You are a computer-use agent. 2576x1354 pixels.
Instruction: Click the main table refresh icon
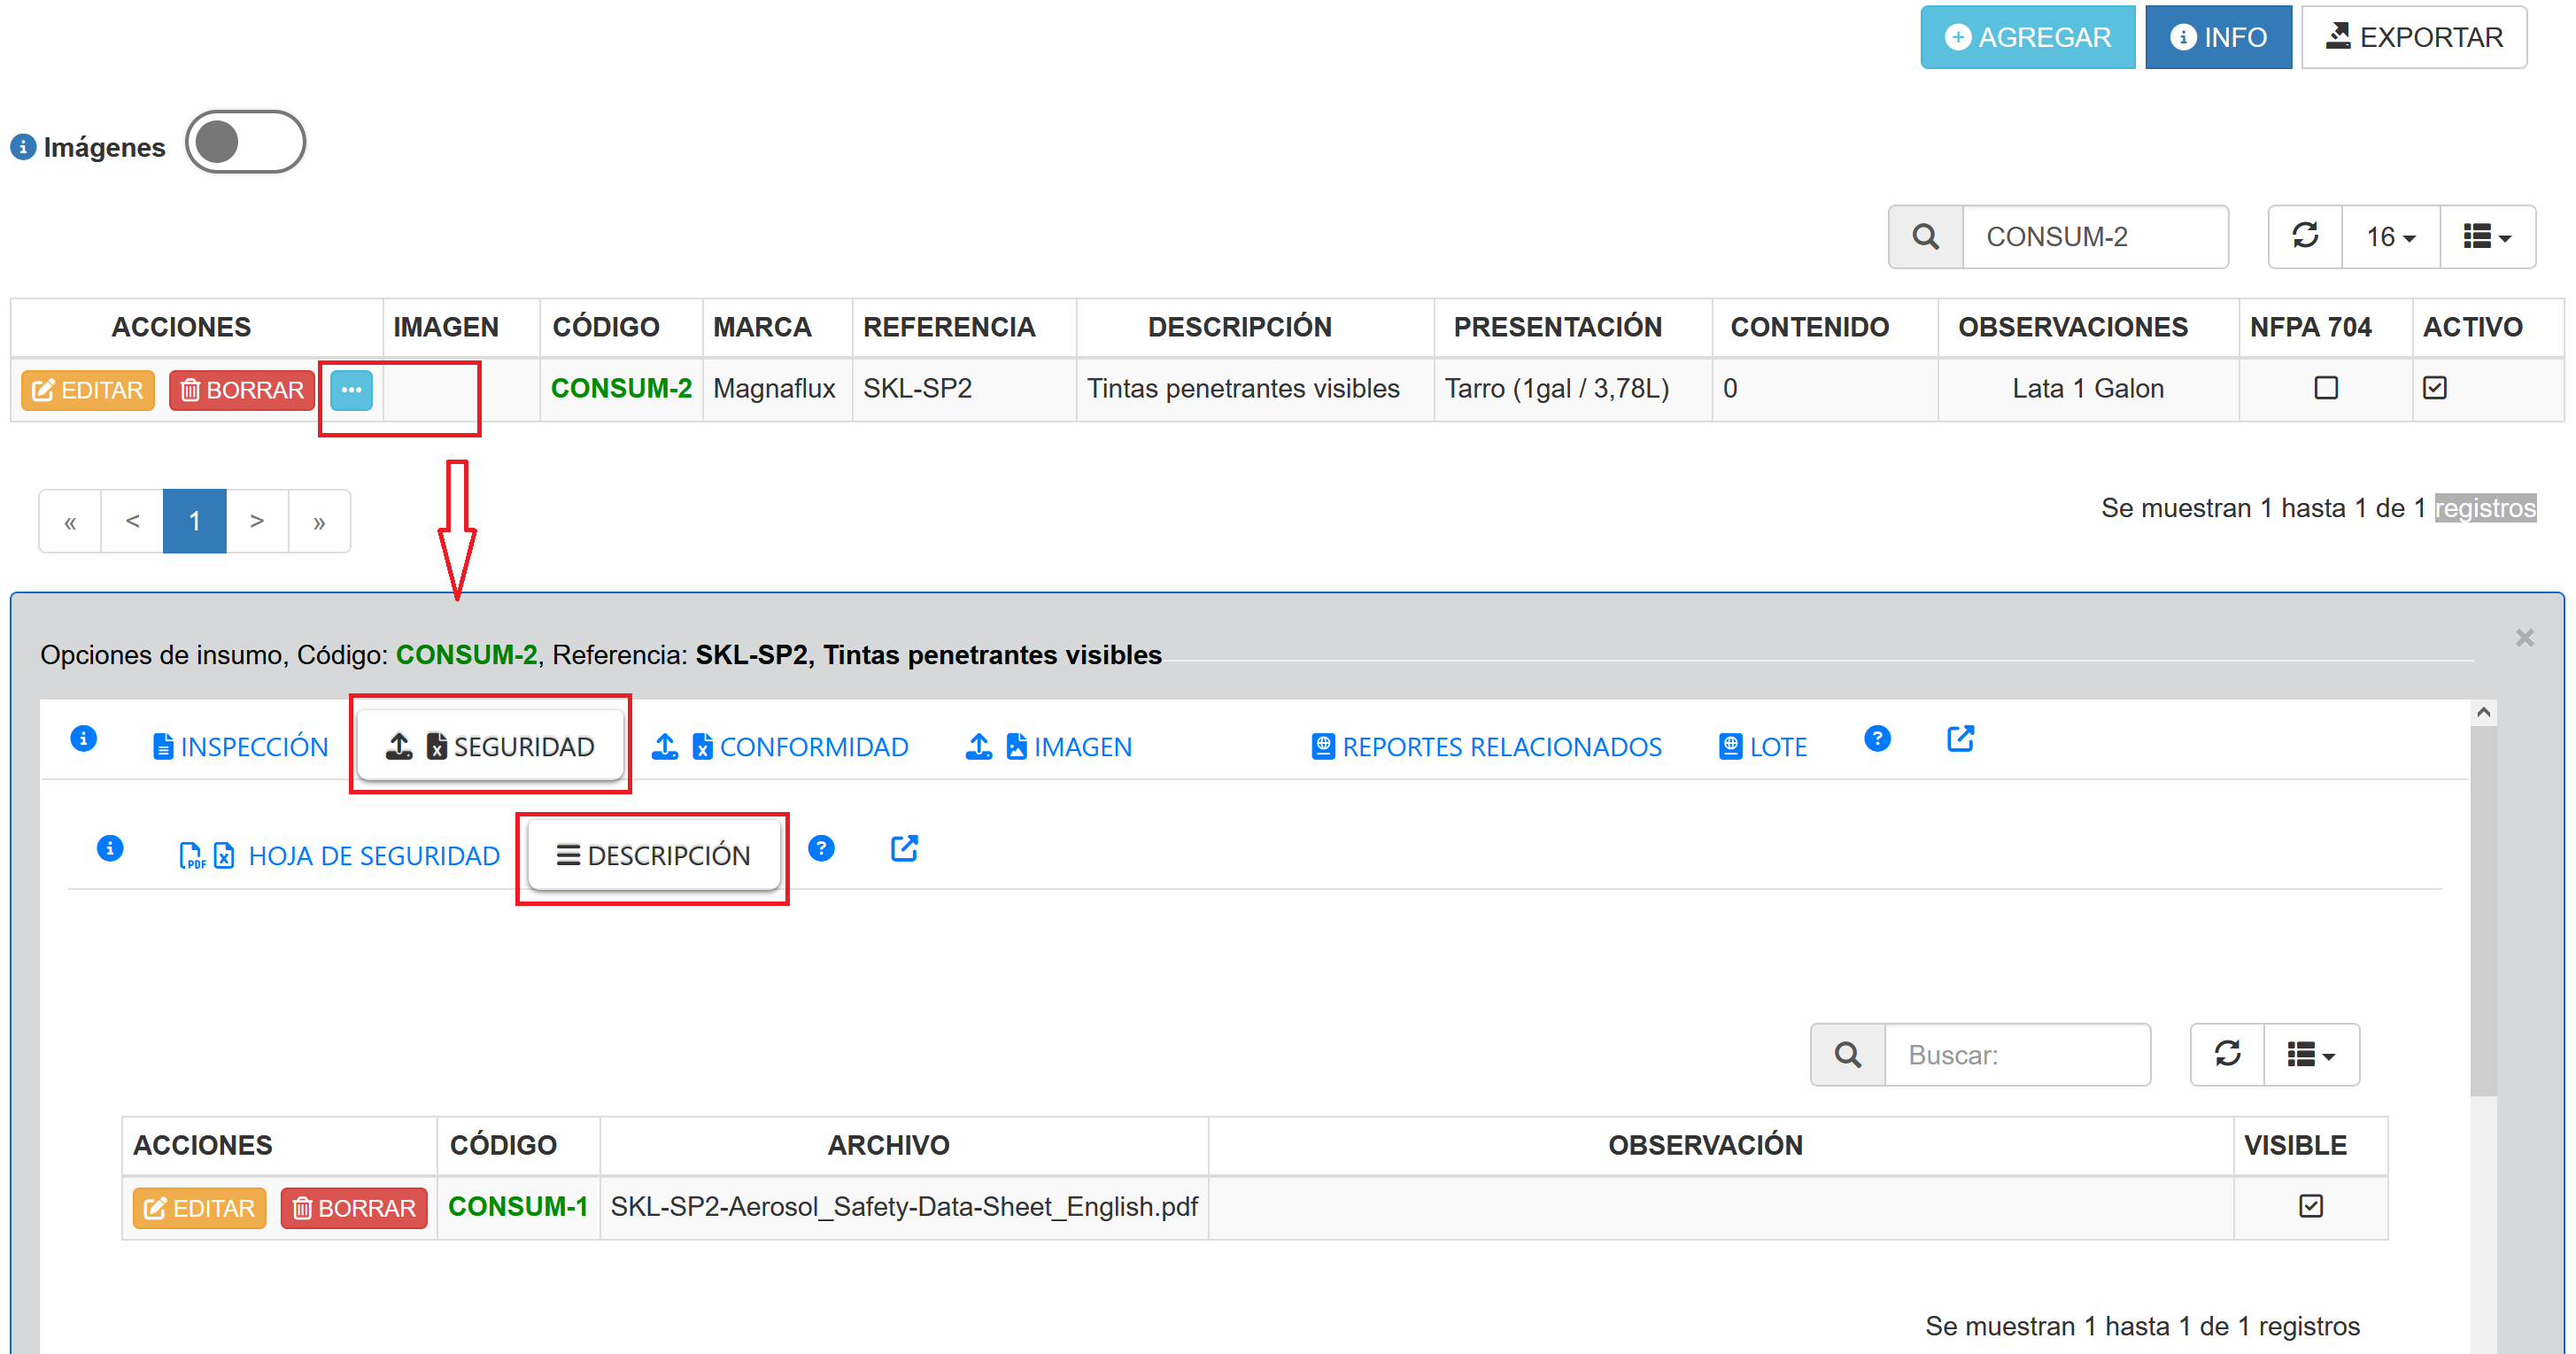coord(2305,237)
